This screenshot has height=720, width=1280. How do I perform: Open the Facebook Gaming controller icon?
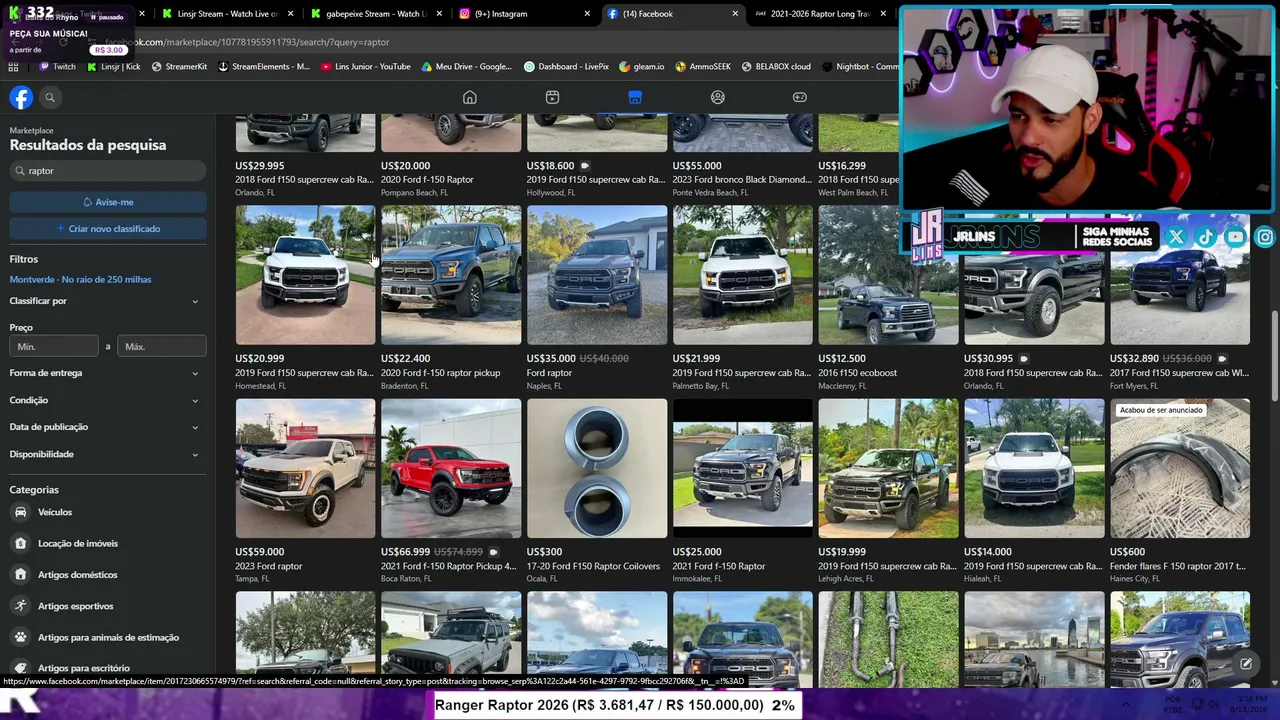pos(800,97)
